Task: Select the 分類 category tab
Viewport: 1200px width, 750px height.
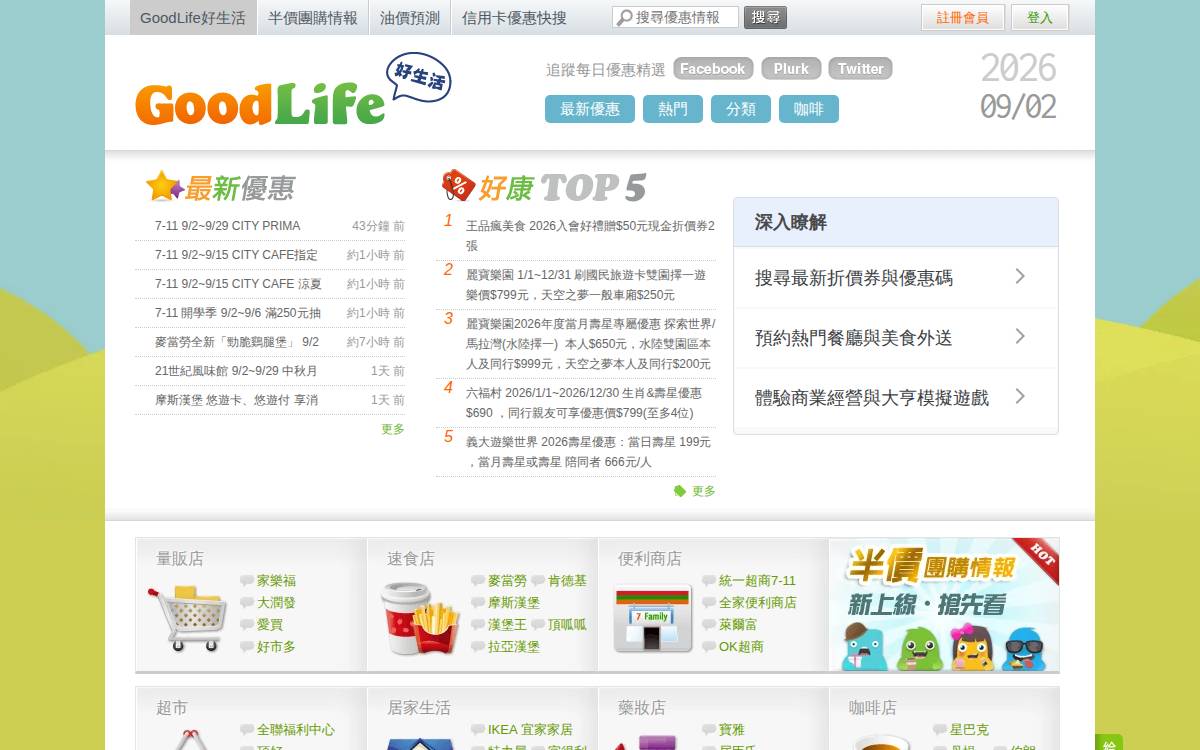Action: [741, 109]
